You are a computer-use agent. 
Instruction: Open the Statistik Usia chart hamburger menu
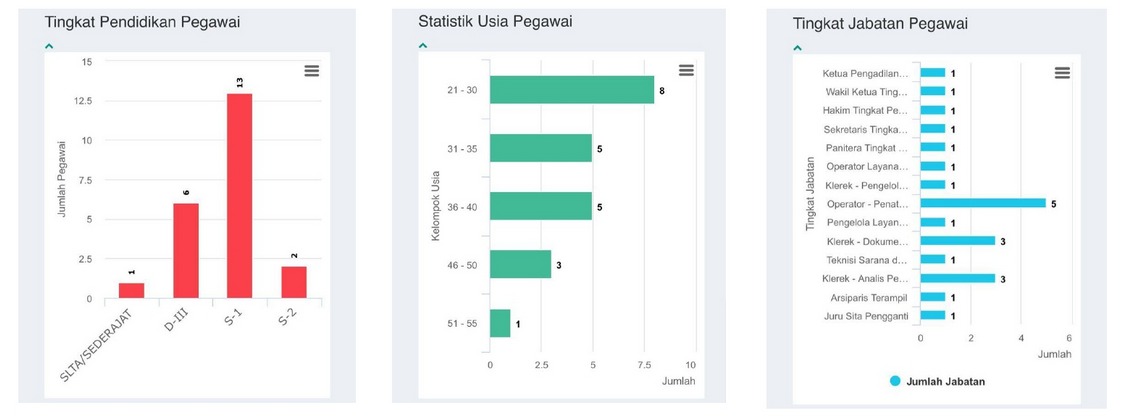(686, 70)
